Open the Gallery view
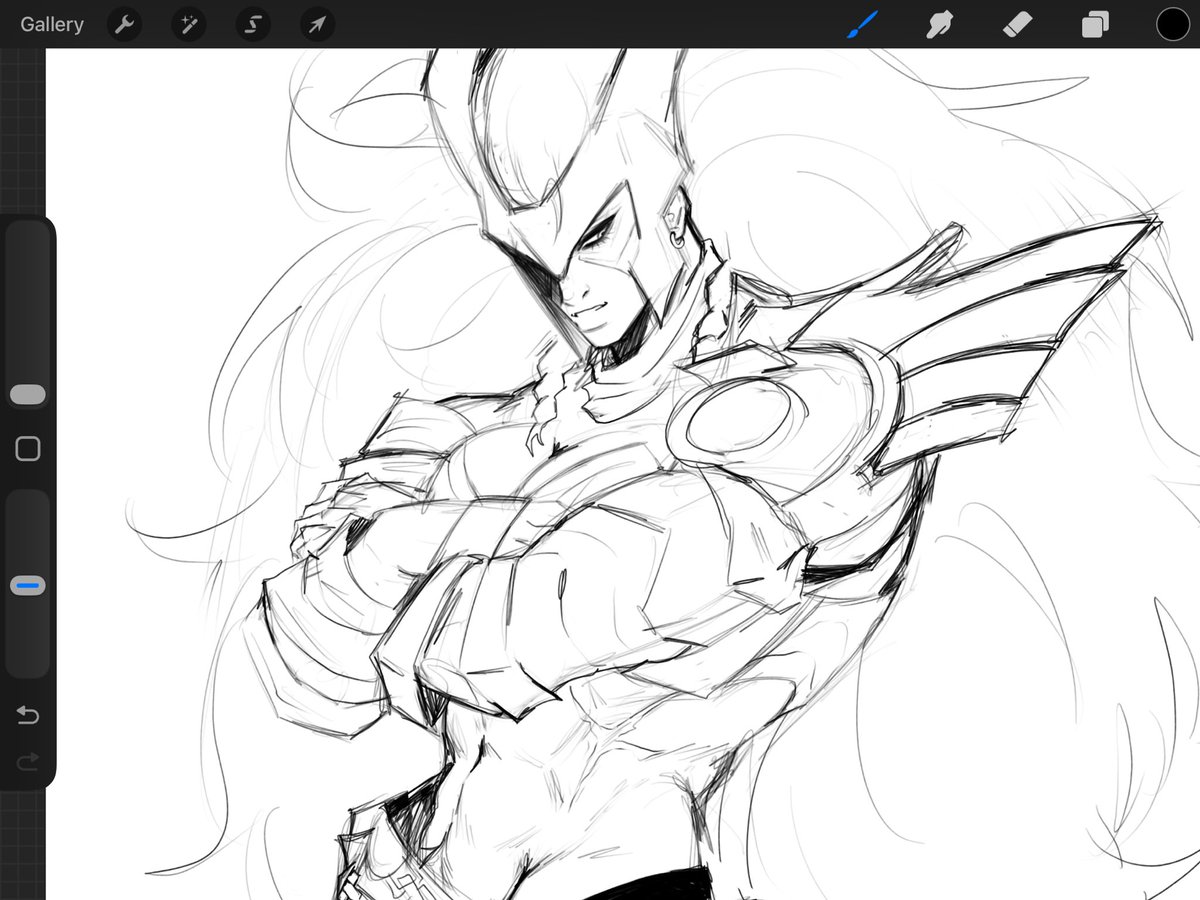 tap(52, 24)
